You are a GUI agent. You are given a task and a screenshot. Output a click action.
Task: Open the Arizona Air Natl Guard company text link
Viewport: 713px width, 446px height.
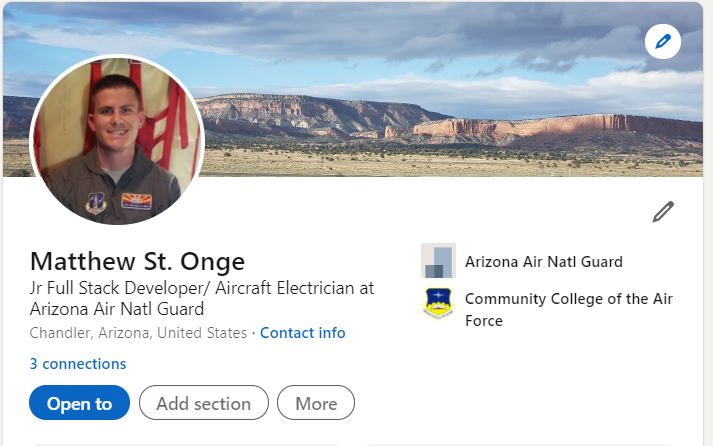coord(543,262)
